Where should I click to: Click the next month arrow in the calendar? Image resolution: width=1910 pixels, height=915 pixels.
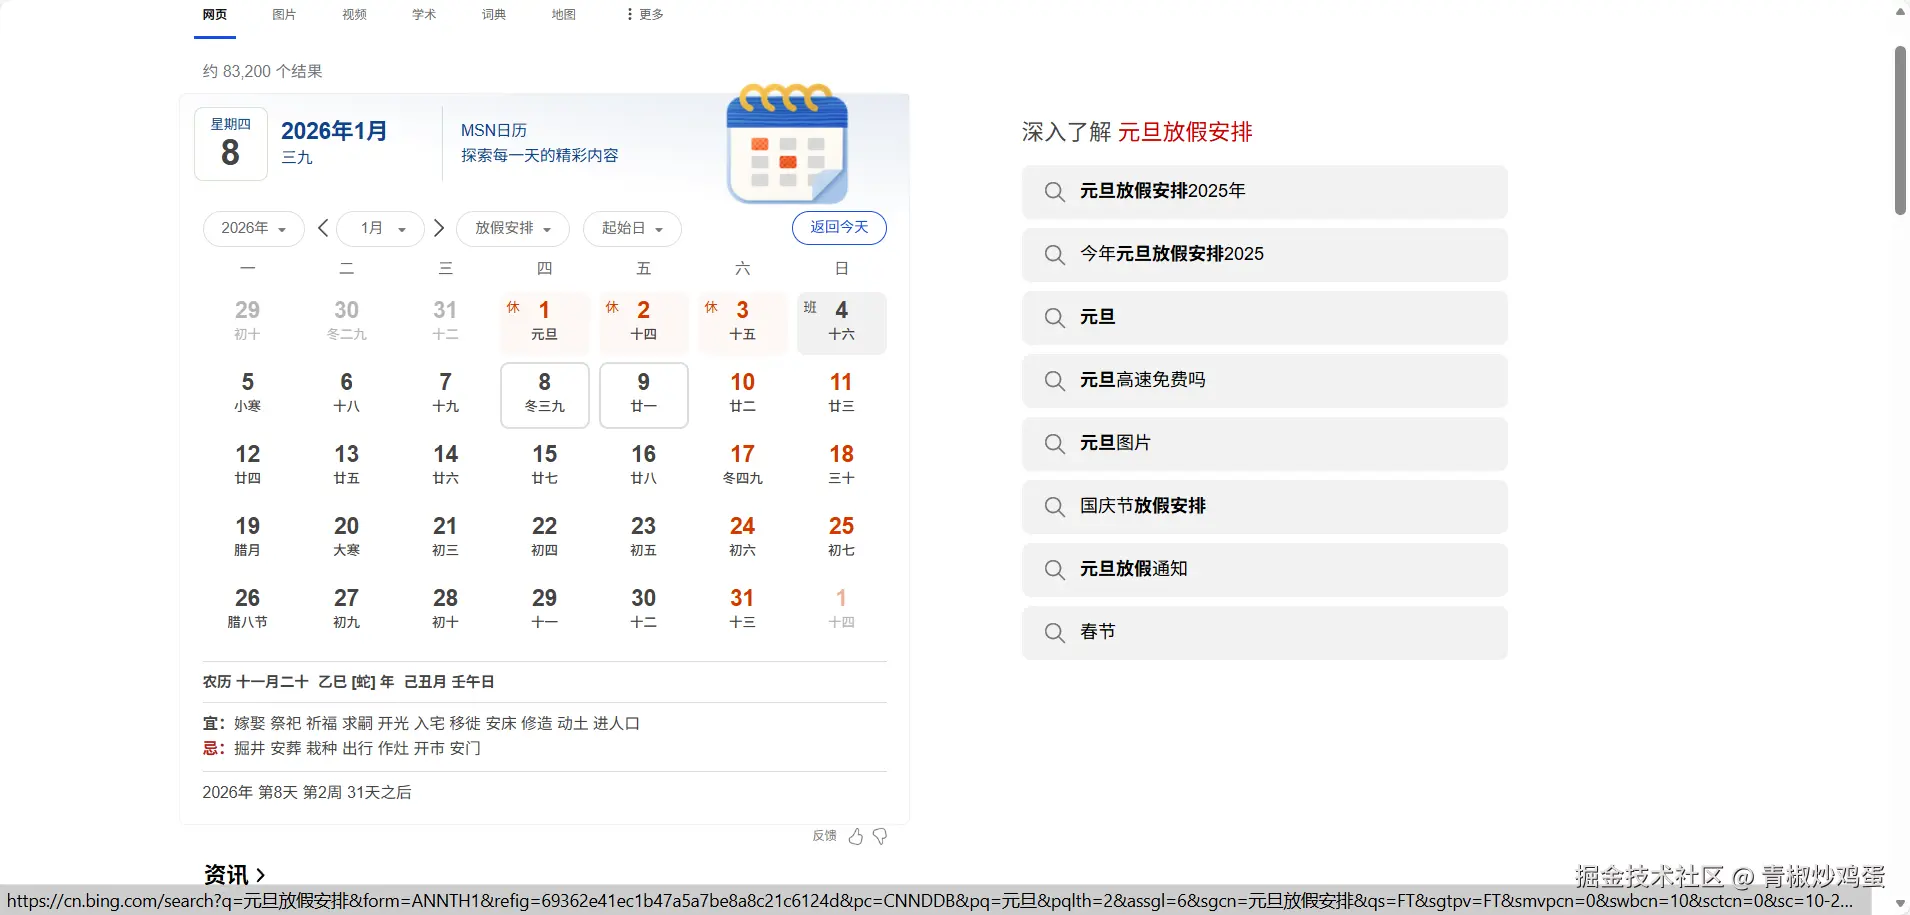pyautogui.click(x=438, y=227)
